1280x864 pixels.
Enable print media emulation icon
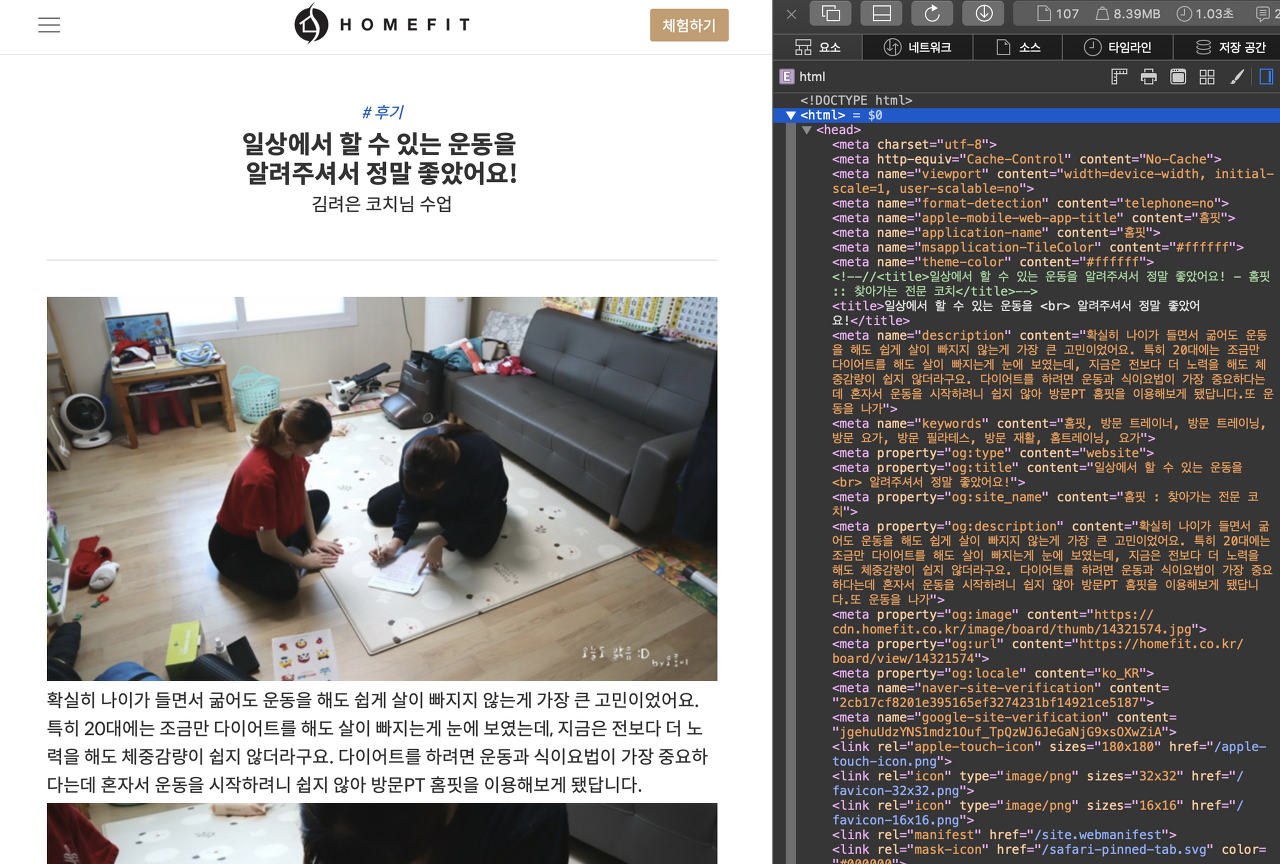coord(1148,76)
